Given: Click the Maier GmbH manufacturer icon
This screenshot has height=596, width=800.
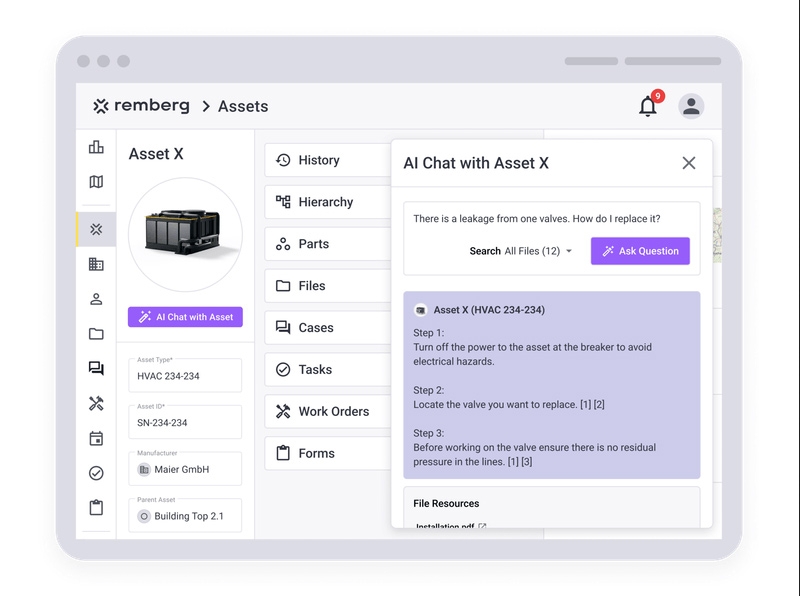Looking at the screenshot, I should click(x=144, y=469).
